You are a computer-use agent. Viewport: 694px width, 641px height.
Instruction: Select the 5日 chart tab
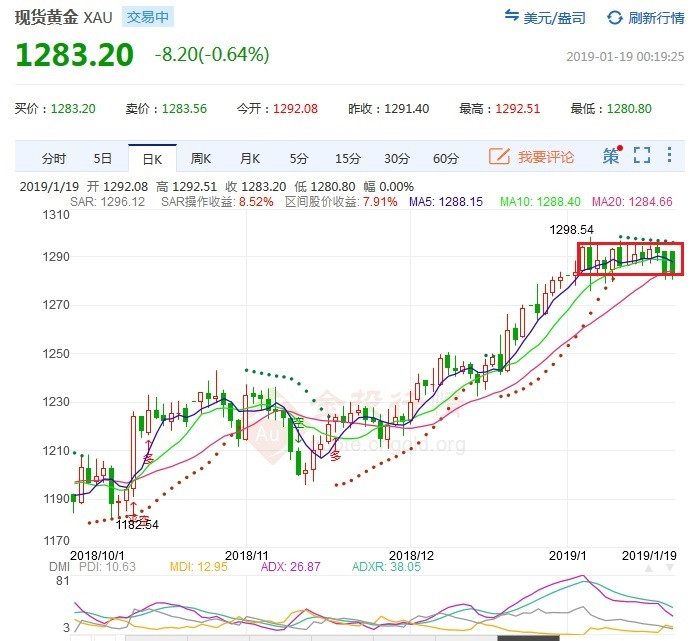point(103,158)
